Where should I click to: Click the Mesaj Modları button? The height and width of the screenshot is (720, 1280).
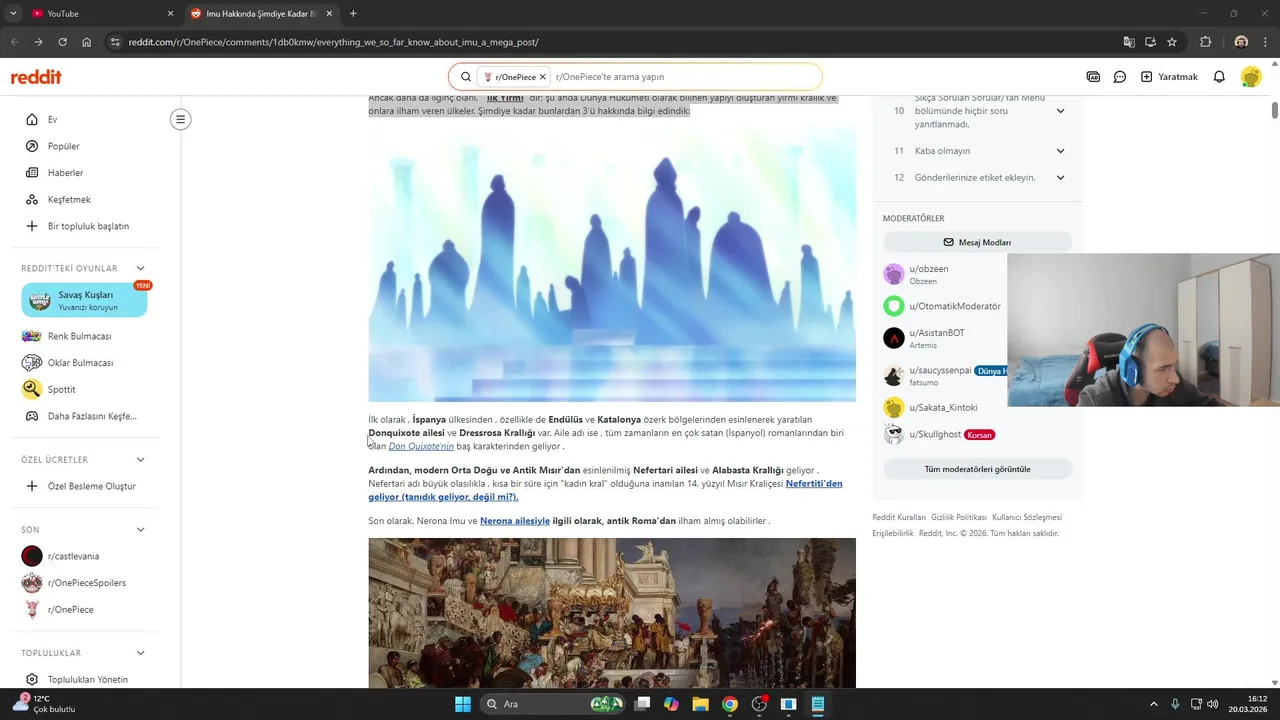pos(977,242)
